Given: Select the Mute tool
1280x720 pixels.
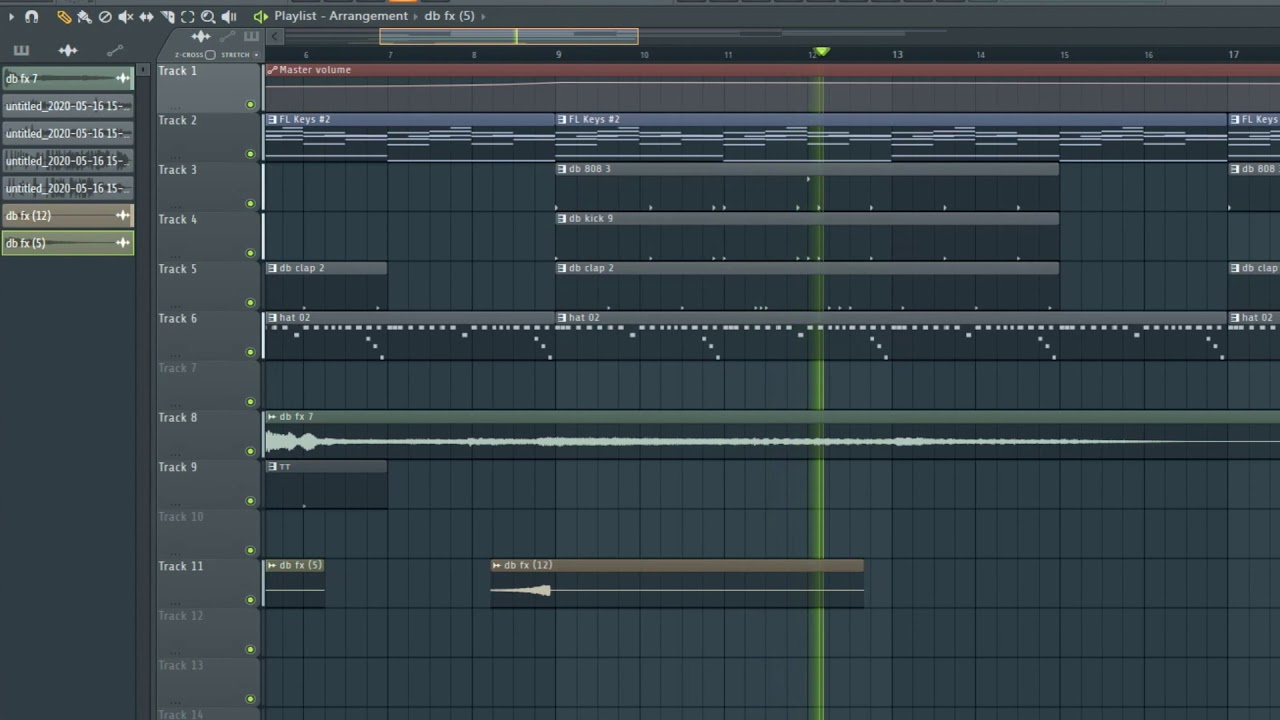Looking at the screenshot, I should tap(125, 16).
